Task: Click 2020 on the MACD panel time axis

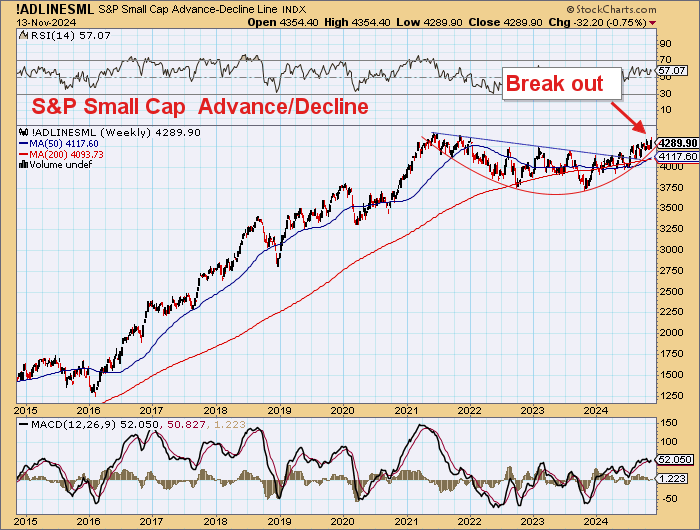Action: point(343,521)
